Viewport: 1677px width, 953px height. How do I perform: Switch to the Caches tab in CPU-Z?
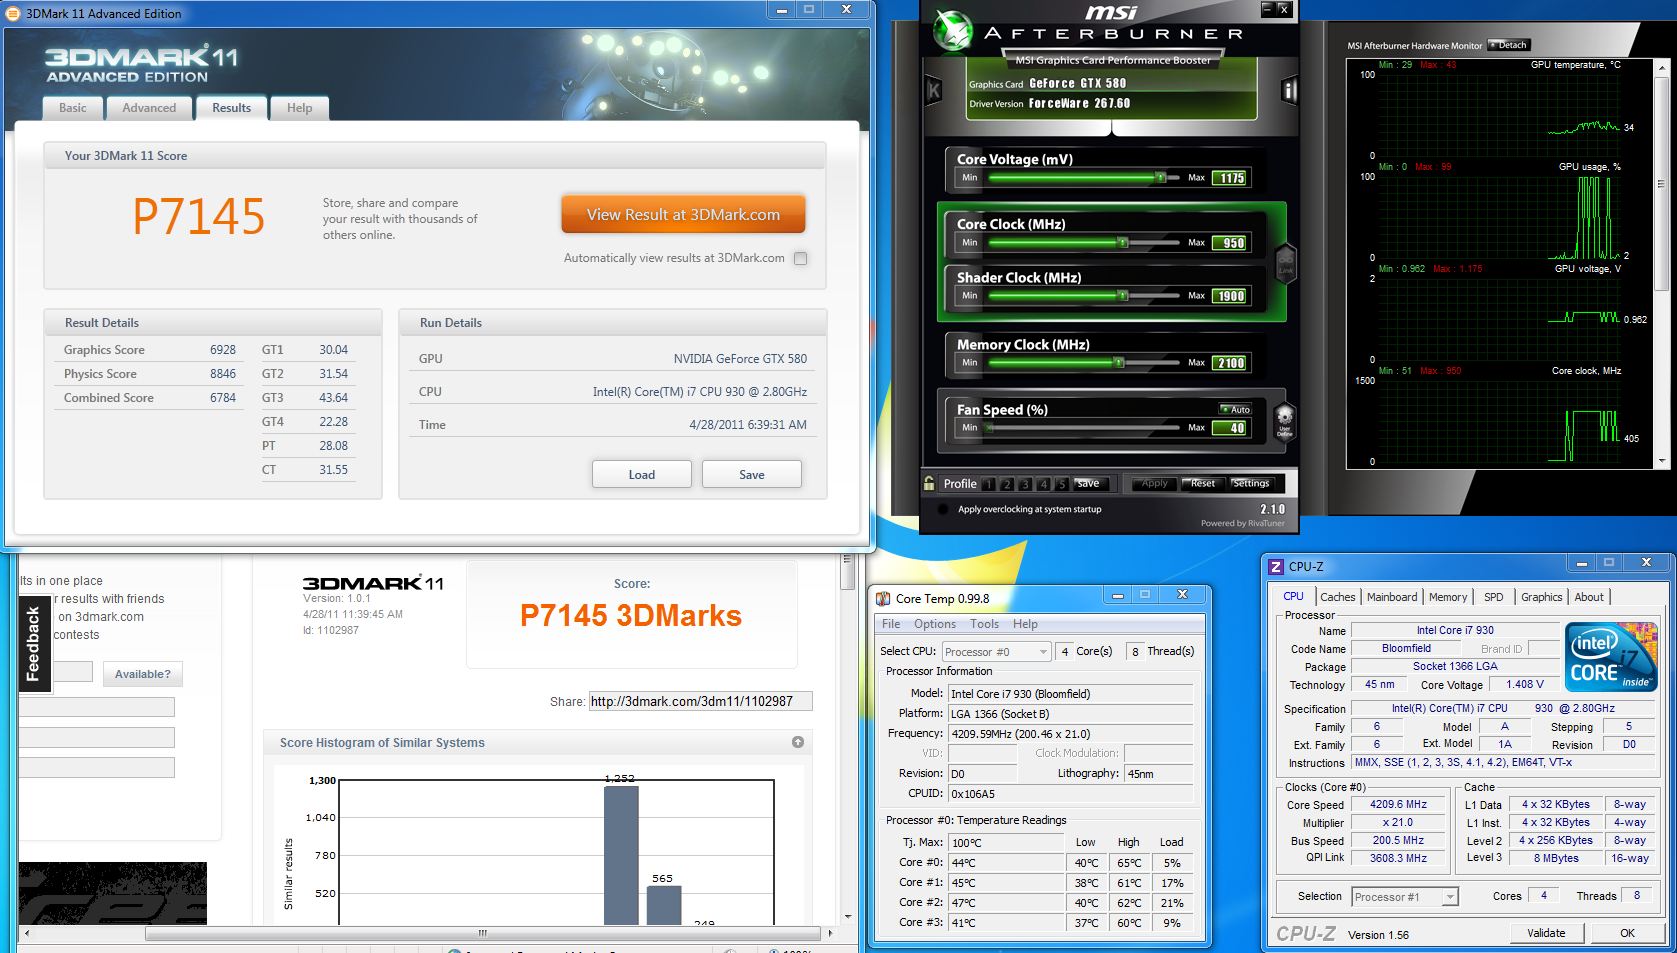(1337, 597)
